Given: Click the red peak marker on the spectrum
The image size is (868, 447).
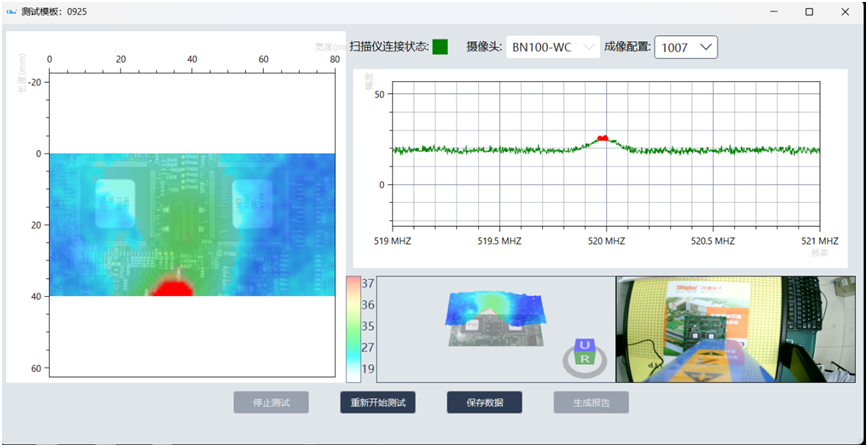Looking at the screenshot, I should [x=602, y=138].
